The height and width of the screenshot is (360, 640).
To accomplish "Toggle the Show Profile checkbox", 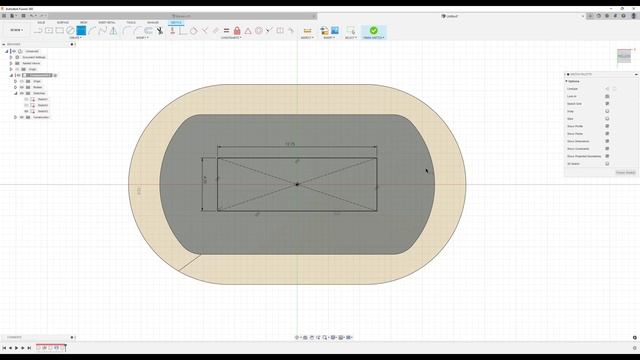I will [607, 126].
